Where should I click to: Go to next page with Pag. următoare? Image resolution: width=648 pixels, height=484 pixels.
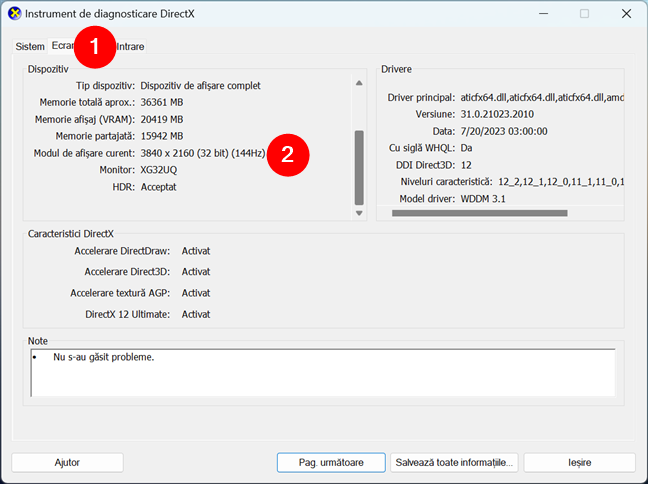331,463
